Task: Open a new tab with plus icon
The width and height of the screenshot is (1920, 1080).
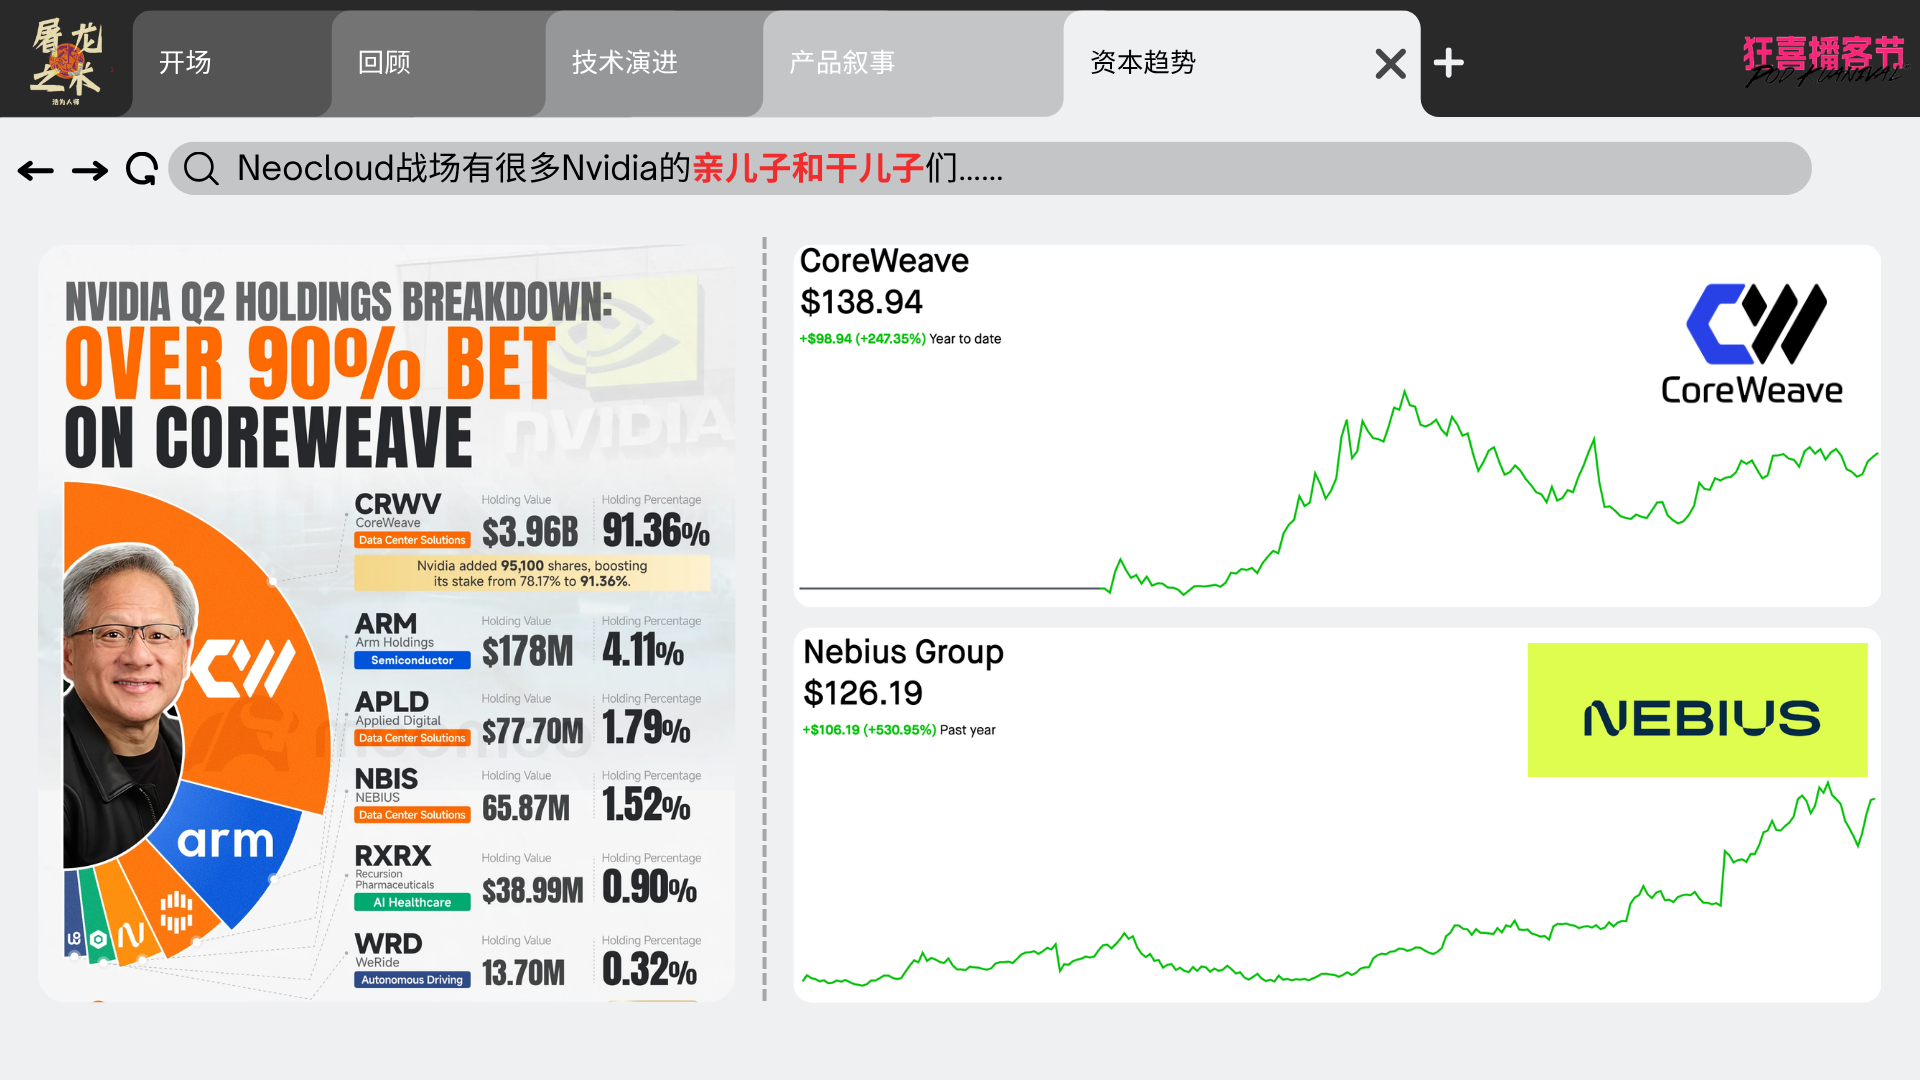Action: (x=1448, y=63)
